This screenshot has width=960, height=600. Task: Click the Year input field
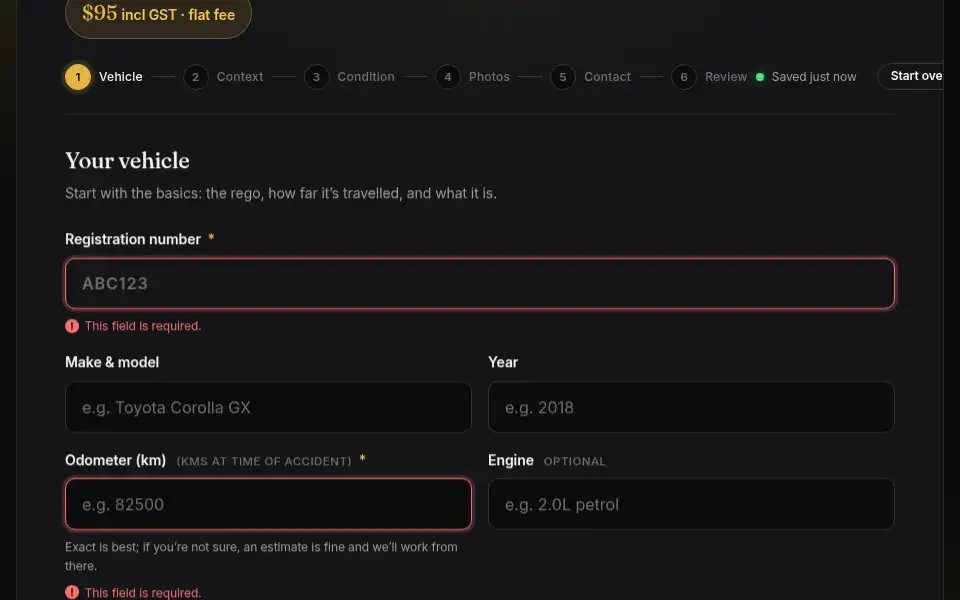tap(691, 407)
